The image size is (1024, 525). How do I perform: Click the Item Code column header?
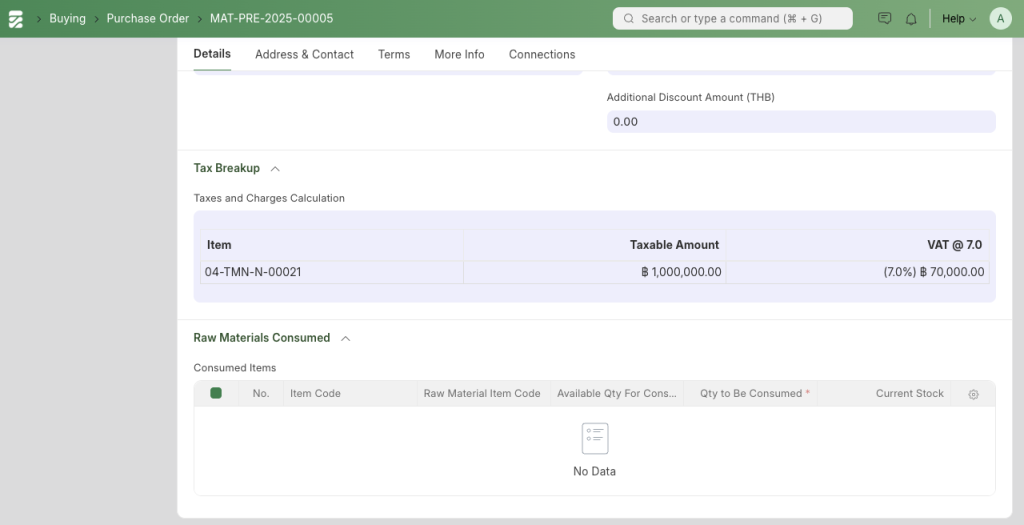(350, 394)
